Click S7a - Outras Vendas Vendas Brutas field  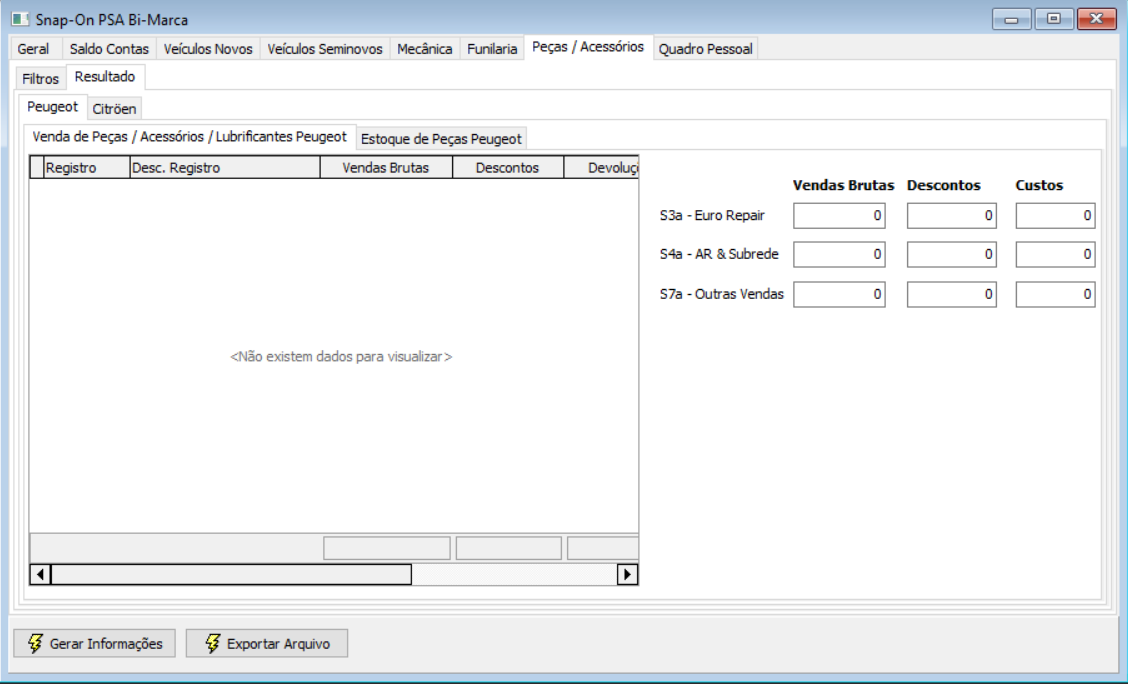click(839, 294)
